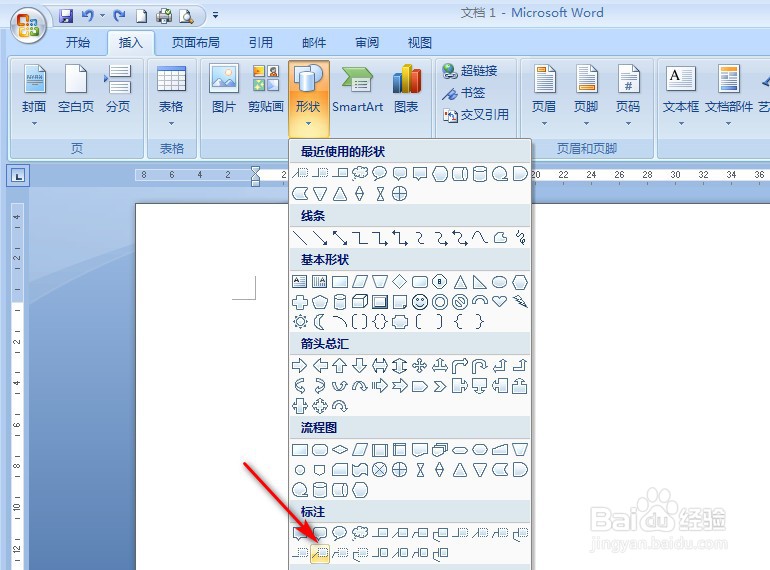Viewport: 770px width, 570px height.
Task: Select the four-way arrow shape
Action: (x=419, y=366)
